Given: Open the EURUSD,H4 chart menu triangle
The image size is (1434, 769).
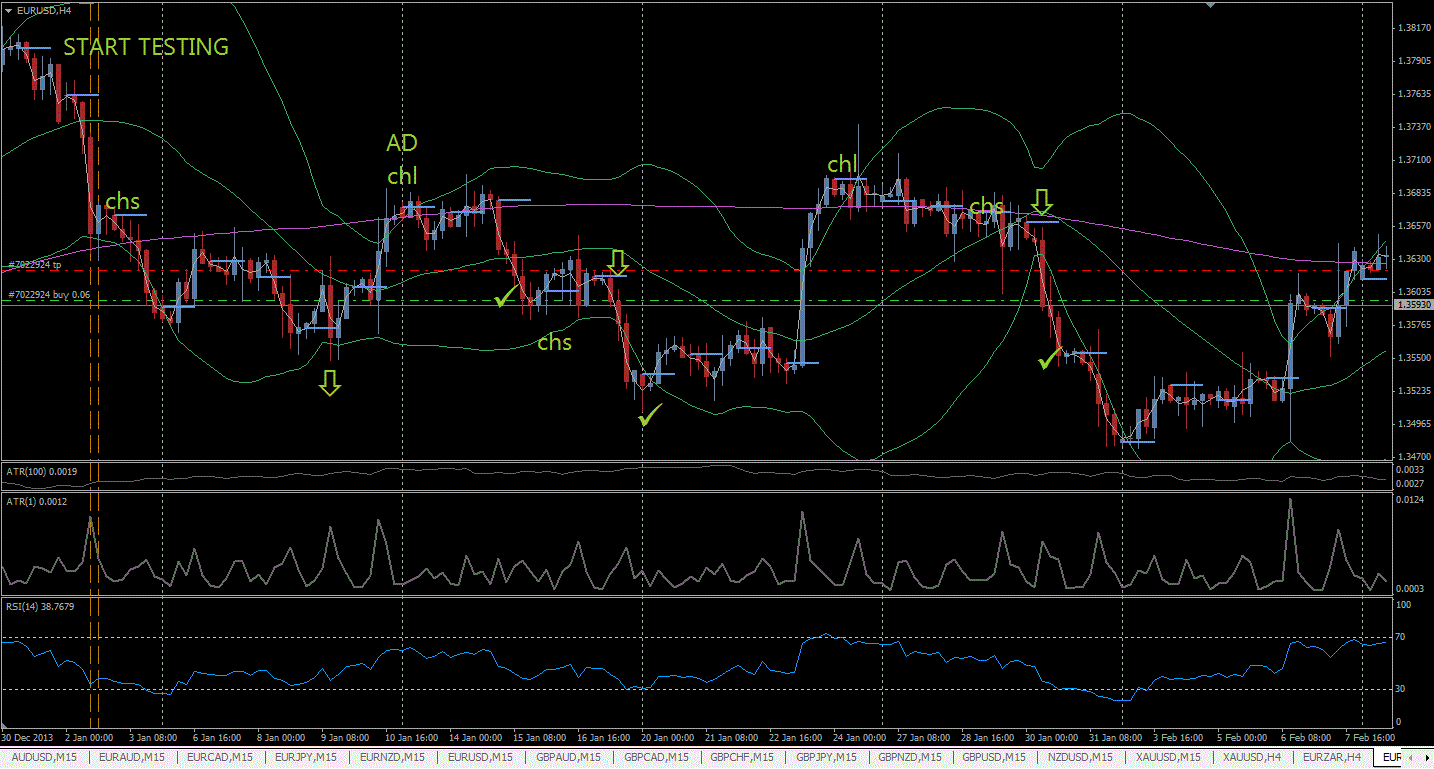Looking at the screenshot, I should [x=9, y=10].
